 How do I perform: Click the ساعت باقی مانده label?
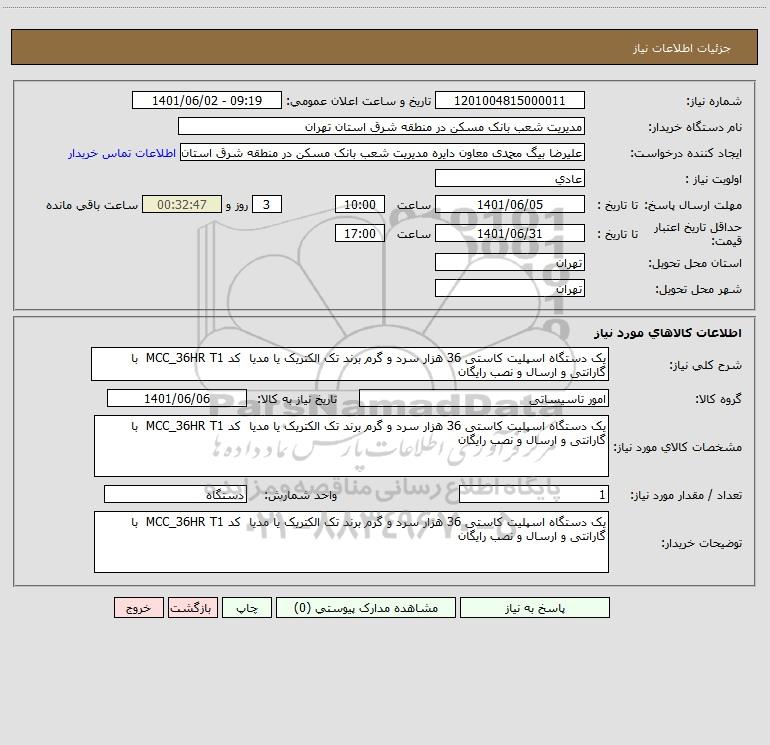click(92, 205)
